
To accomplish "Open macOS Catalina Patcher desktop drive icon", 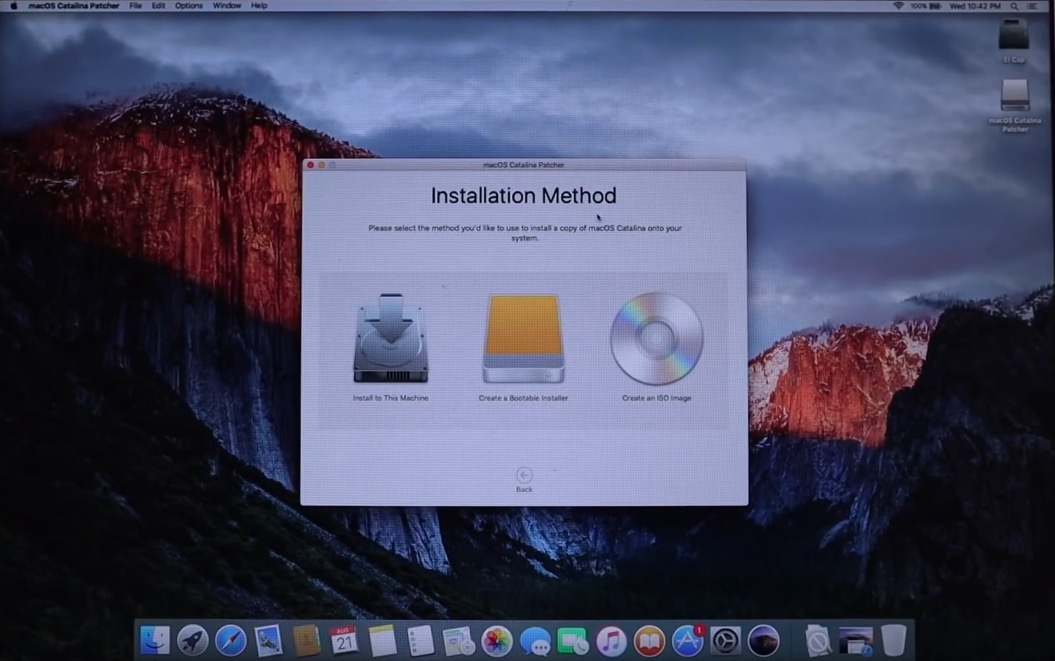I will click(1014, 97).
